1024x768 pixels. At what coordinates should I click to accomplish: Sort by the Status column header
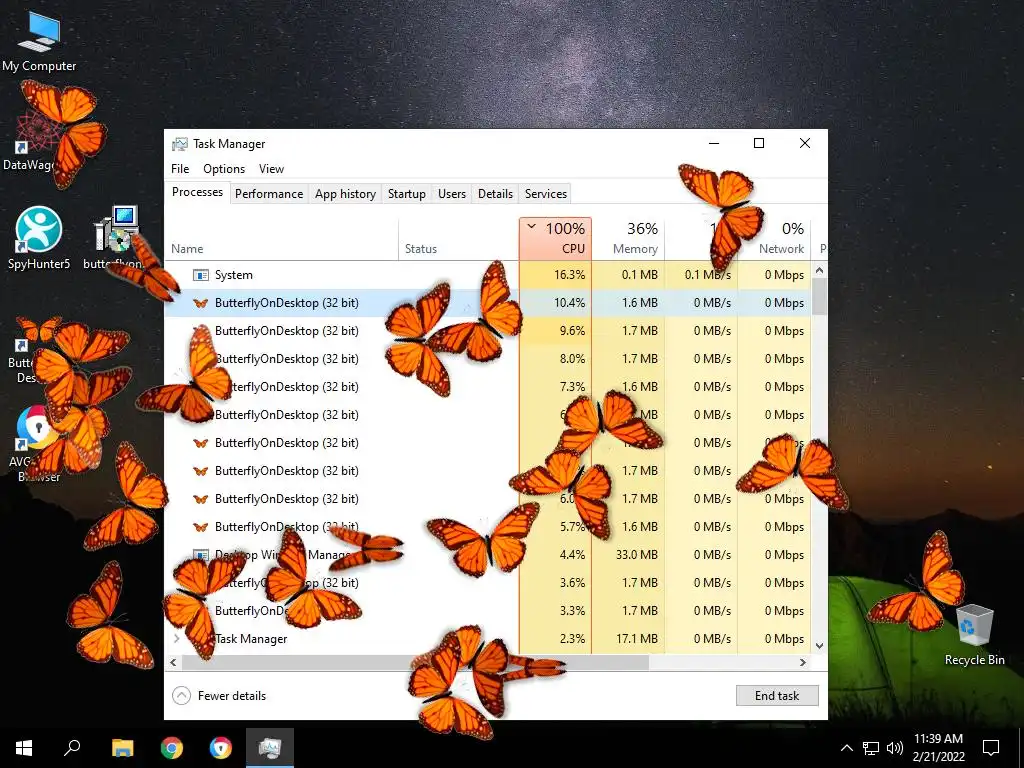click(458, 238)
